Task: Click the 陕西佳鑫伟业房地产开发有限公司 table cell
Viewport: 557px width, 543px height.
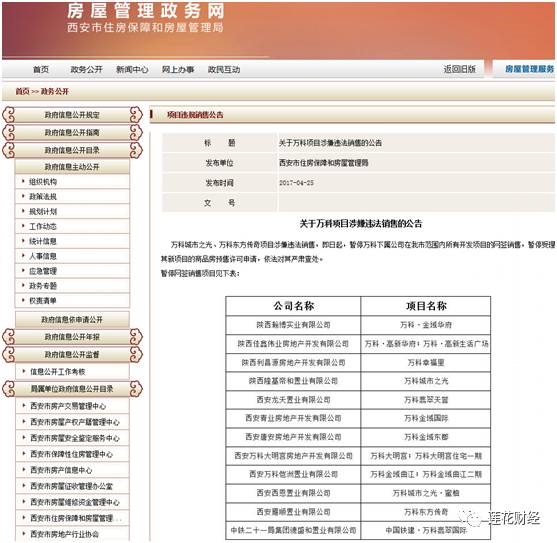Action: (293, 343)
